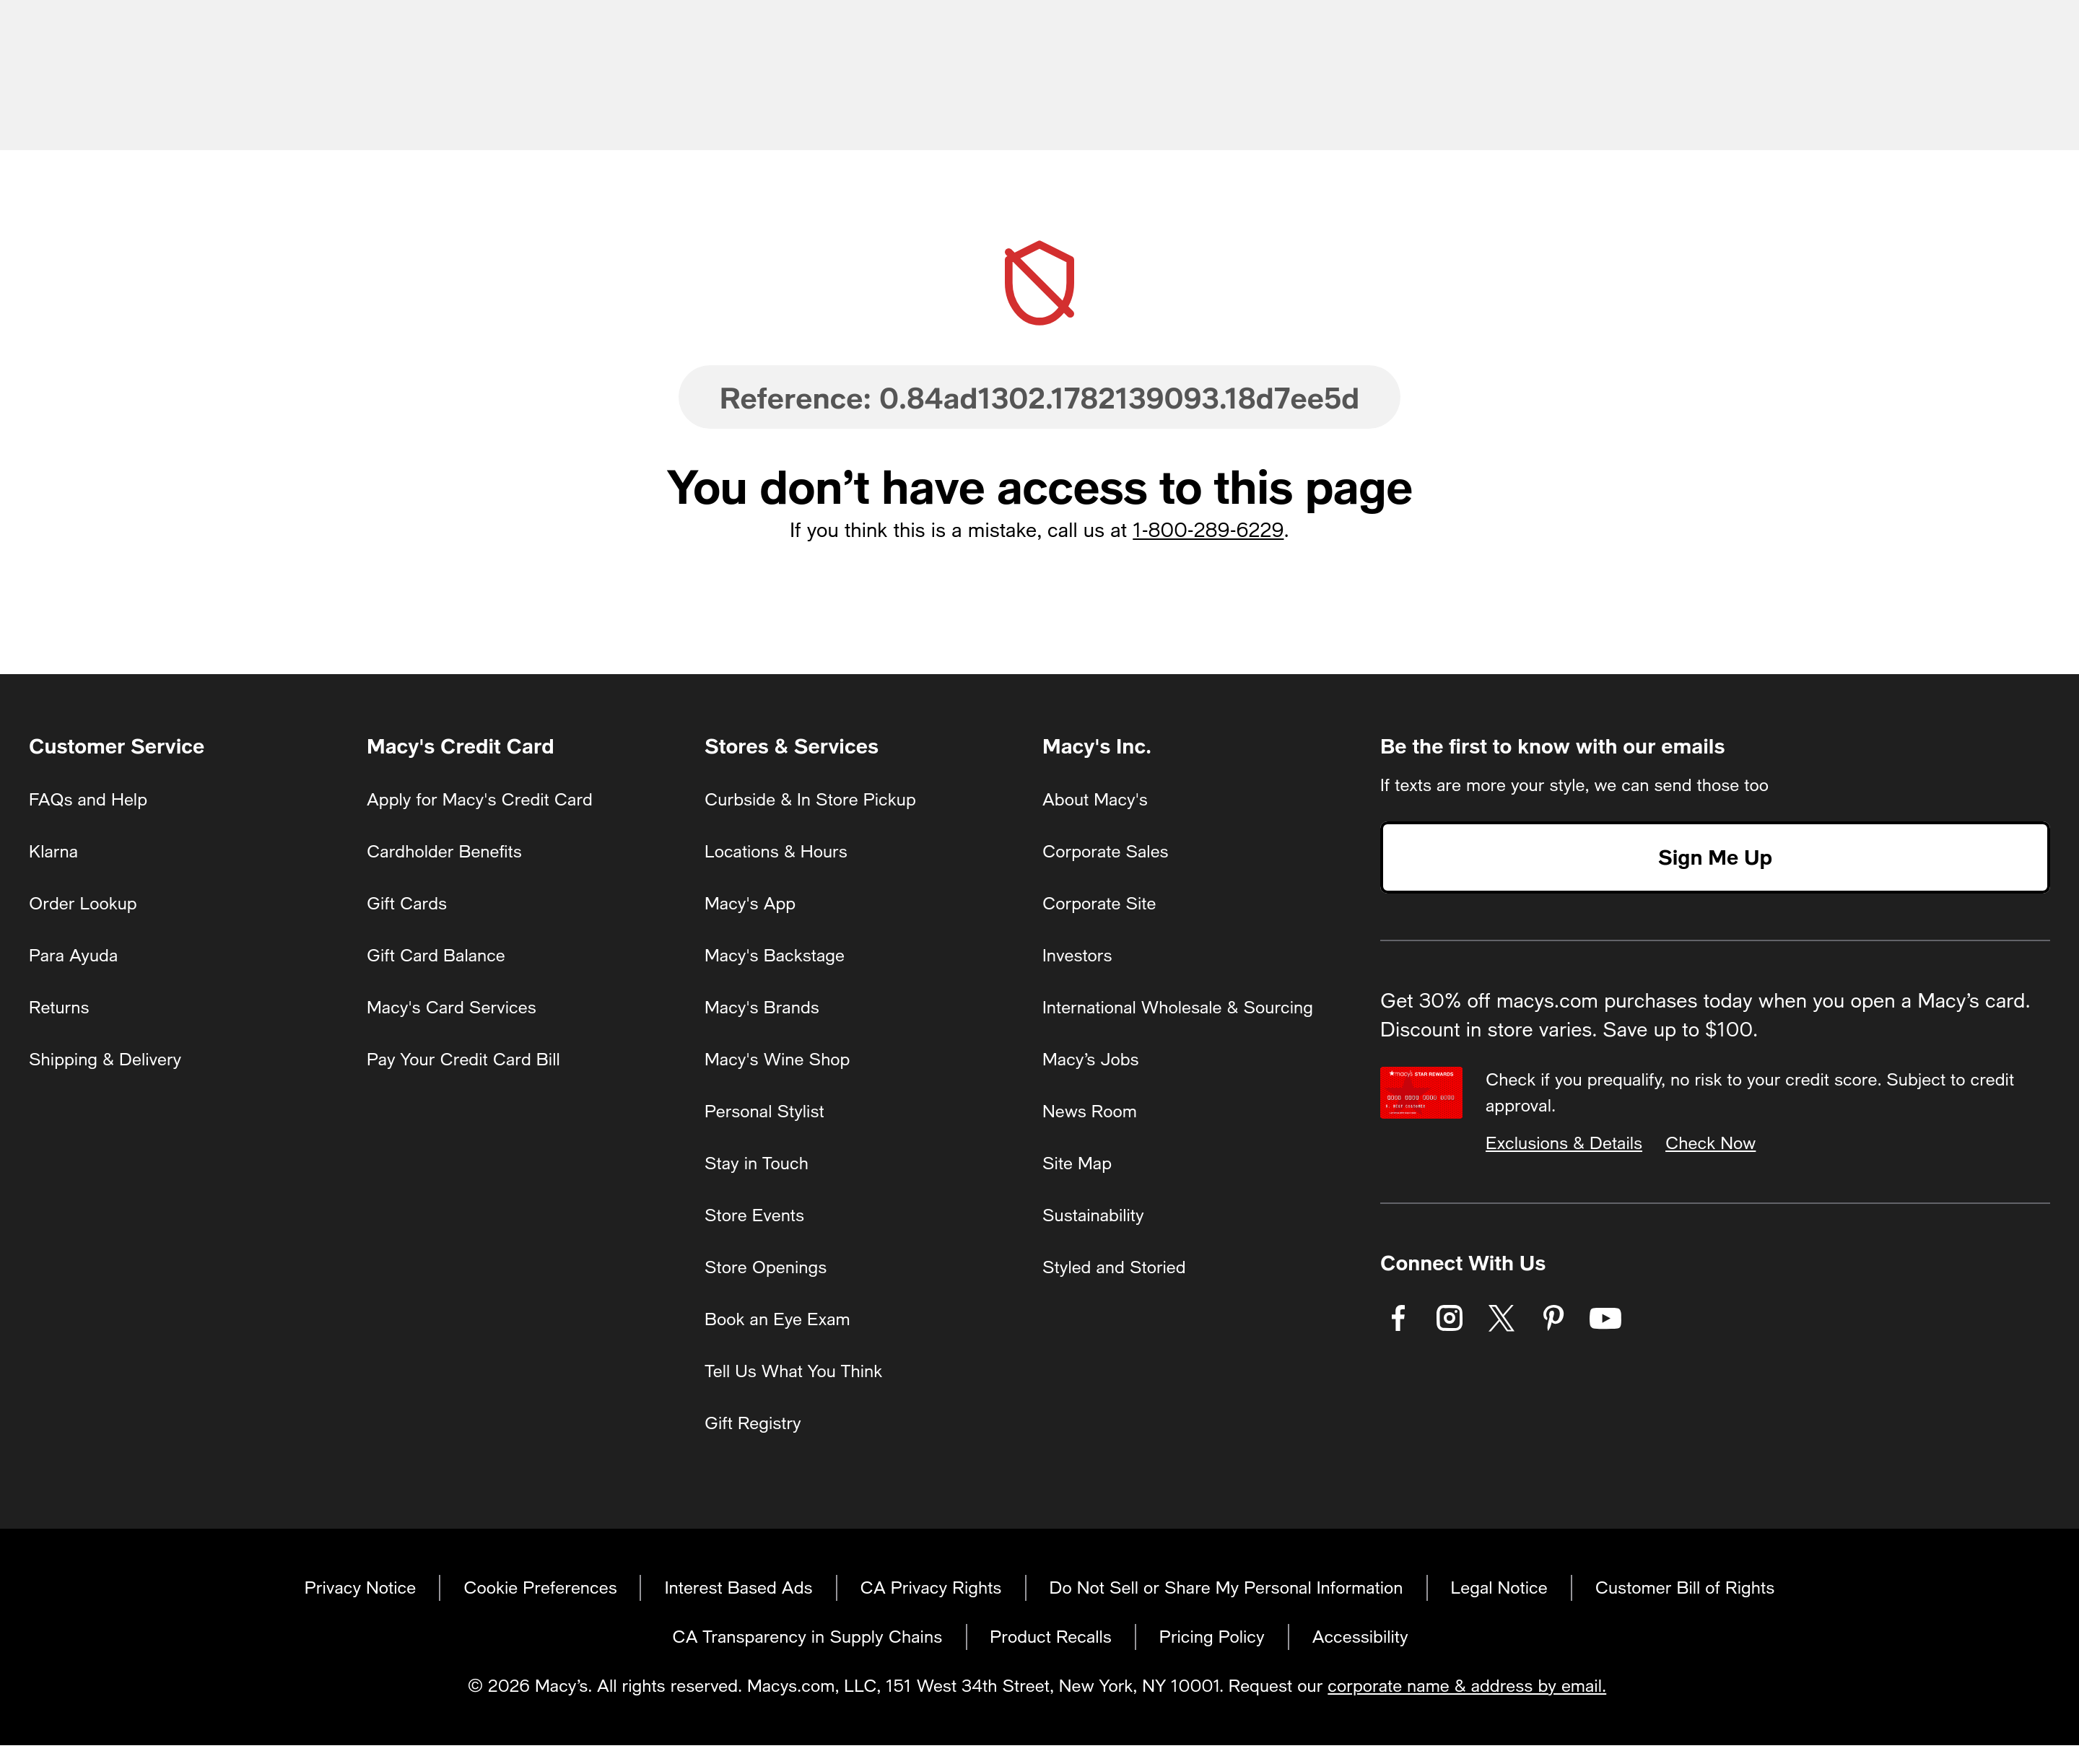Open International Wholesale & Sourcing

pos(1177,1007)
